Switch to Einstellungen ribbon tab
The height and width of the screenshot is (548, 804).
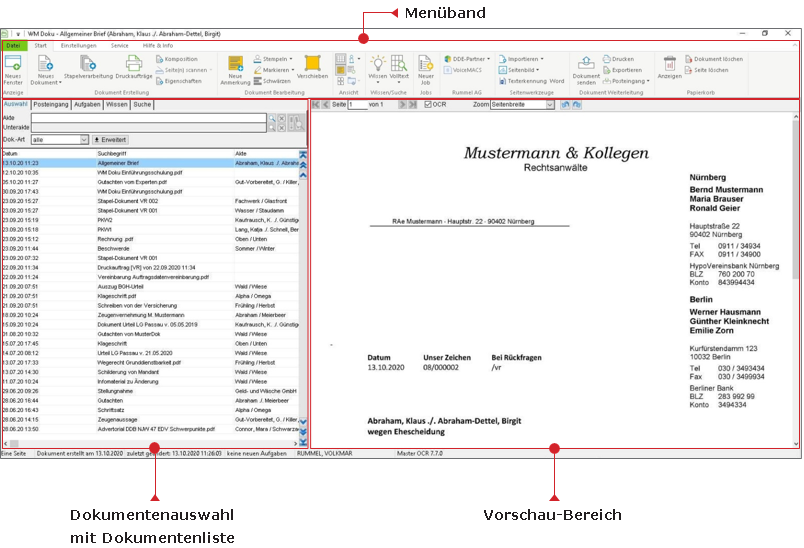coord(78,46)
